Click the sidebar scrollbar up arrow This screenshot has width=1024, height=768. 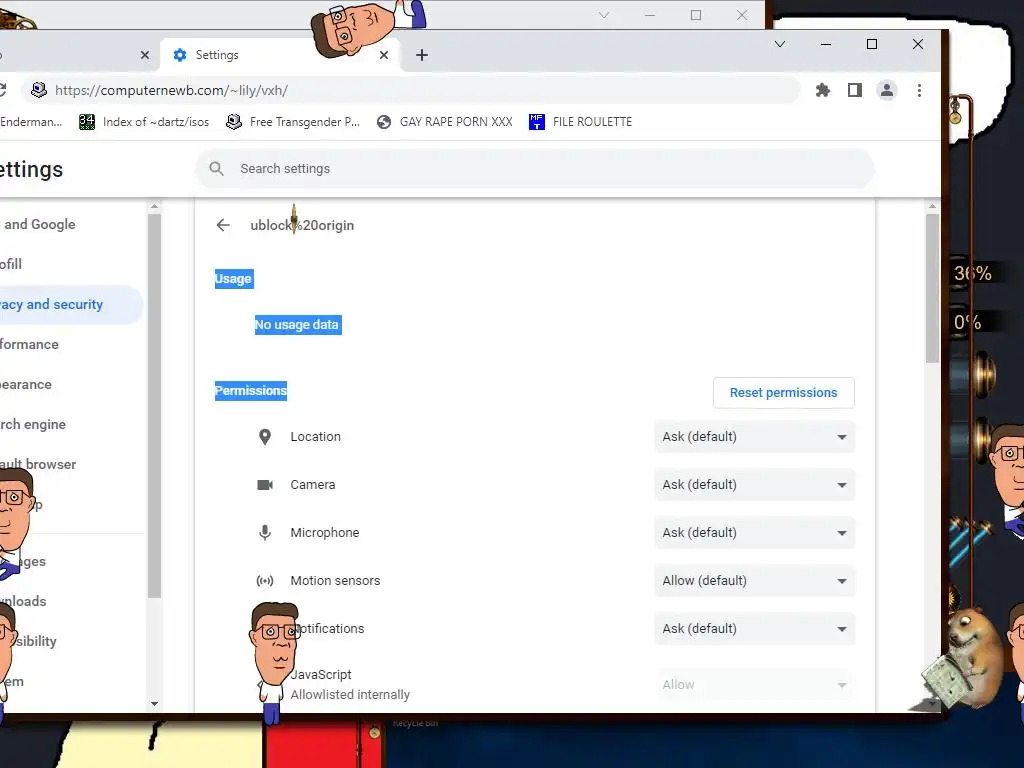[154, 206]
